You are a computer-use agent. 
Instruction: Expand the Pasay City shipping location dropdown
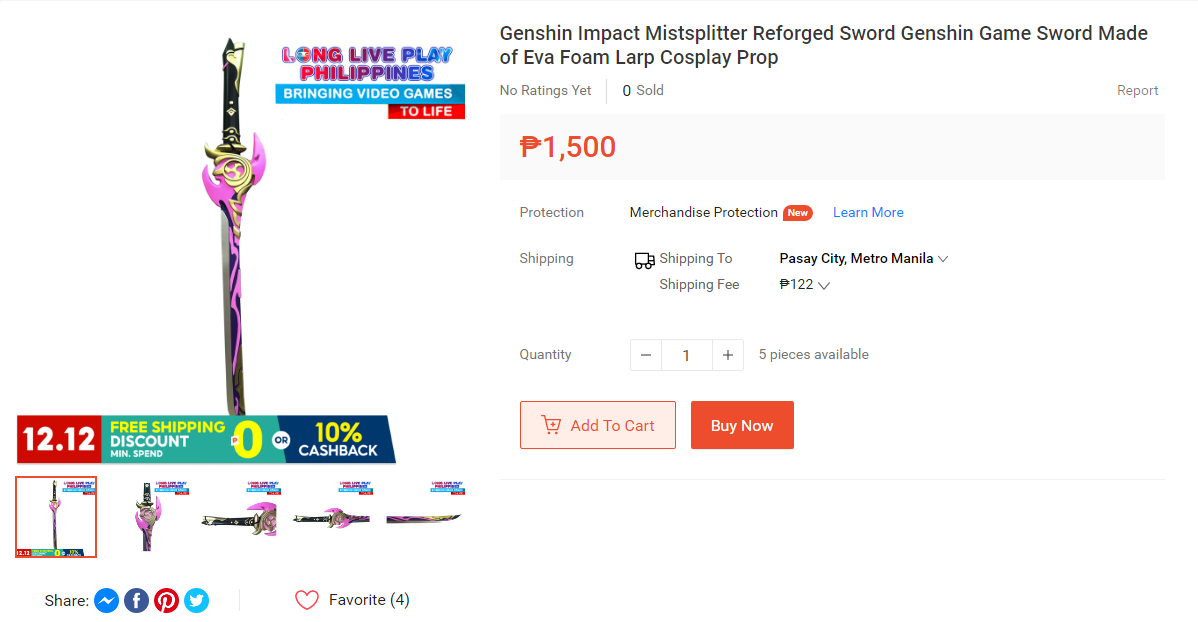[943, 259]
